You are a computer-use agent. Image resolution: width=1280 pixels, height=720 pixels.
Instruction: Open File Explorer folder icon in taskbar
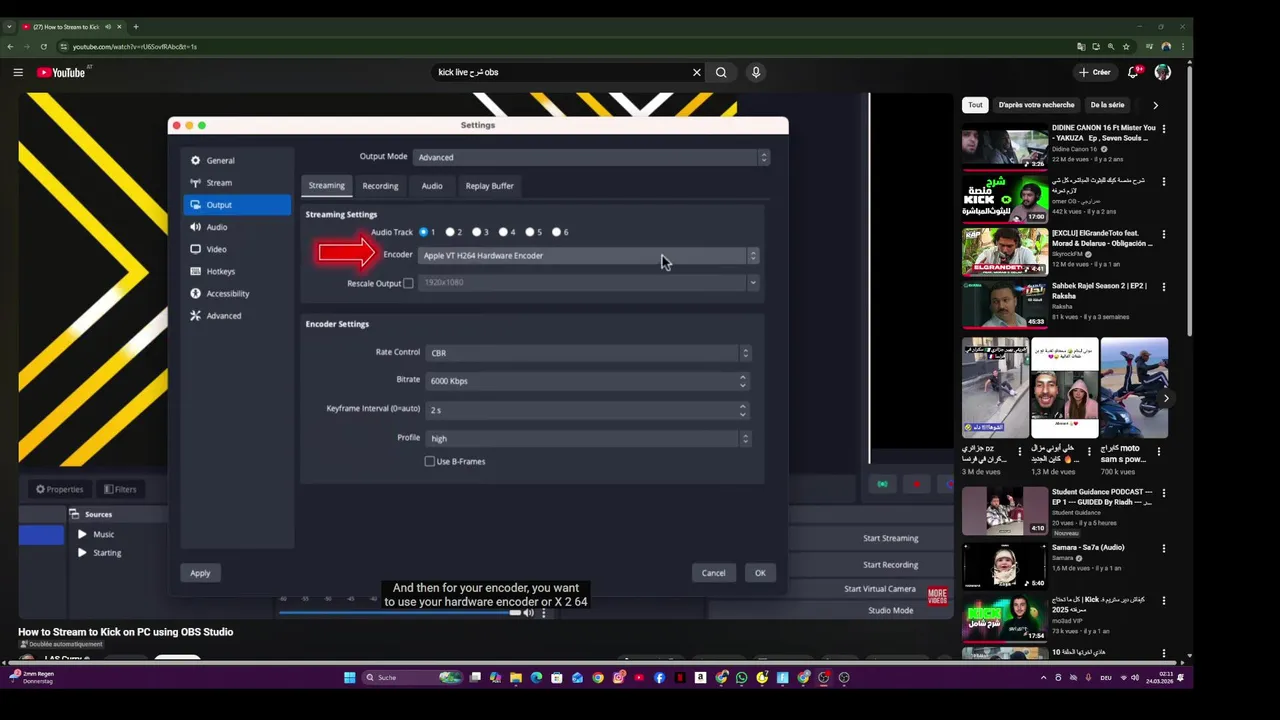click(x=516, y=677)
